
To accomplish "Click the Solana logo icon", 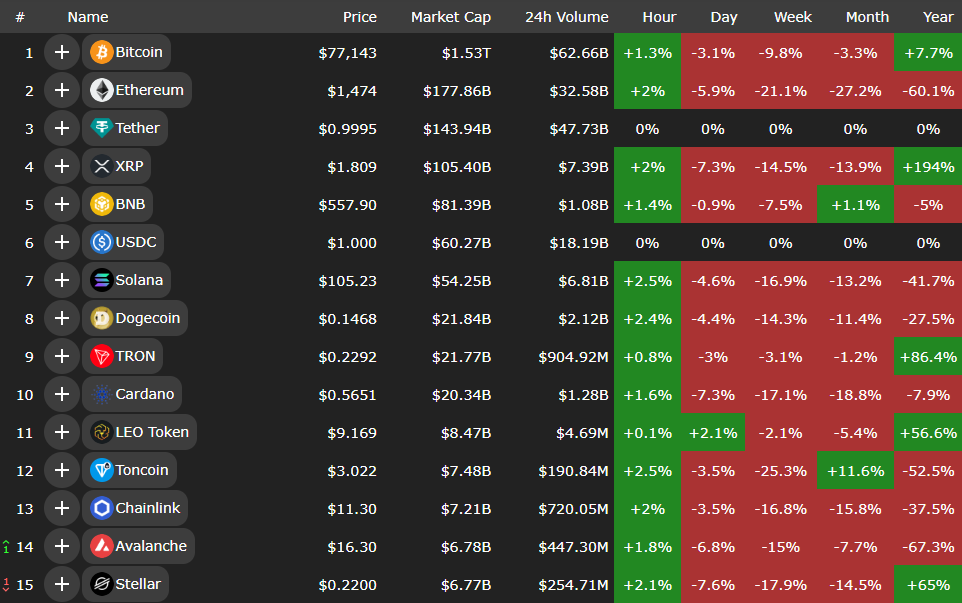I will point(102,280).
